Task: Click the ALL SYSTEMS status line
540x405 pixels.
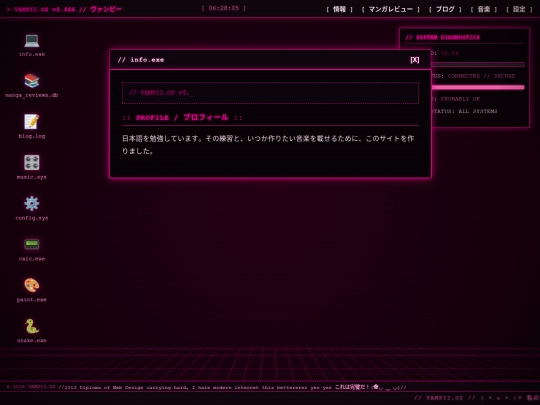Action: [x=464, y=111]
